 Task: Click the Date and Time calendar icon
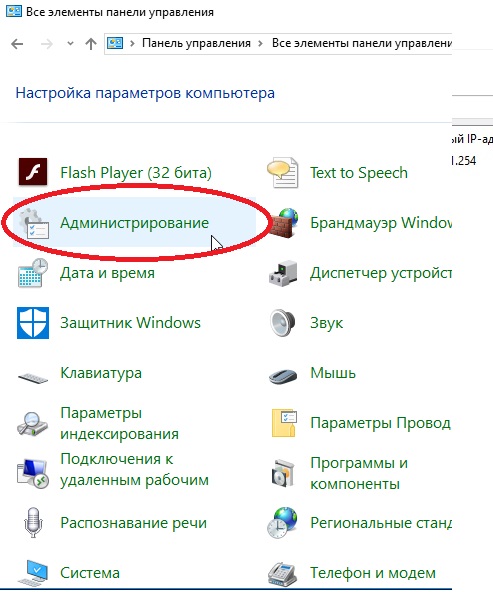33,273
